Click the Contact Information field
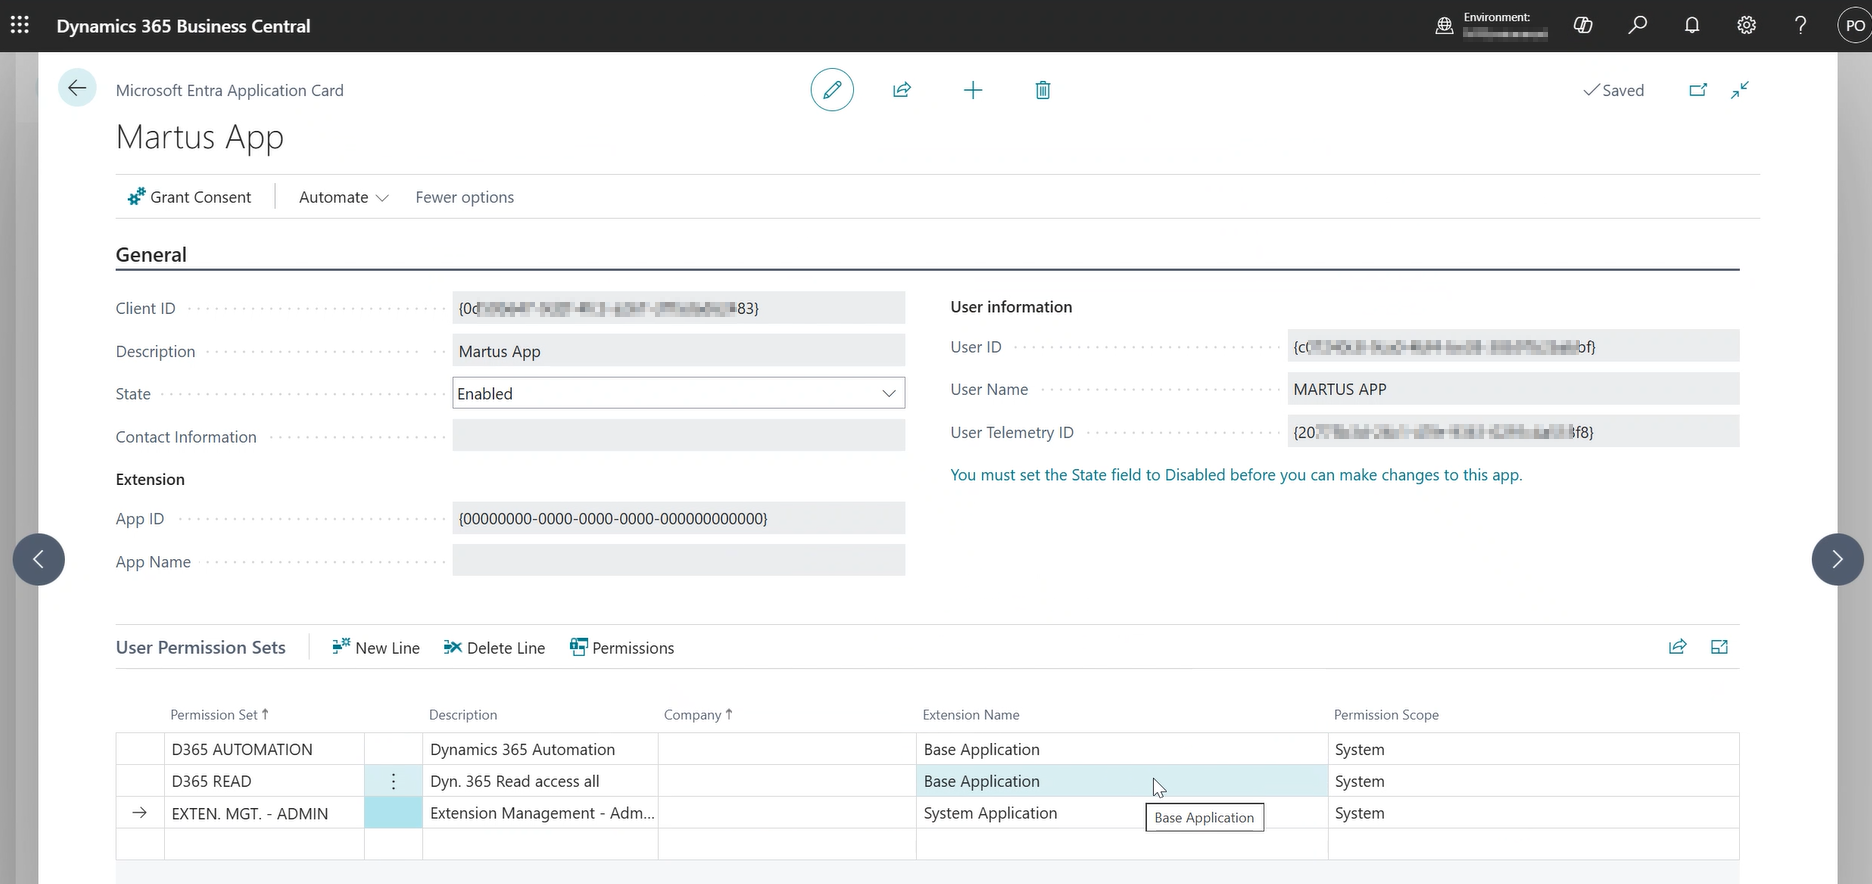The height and width of the screenshot is (884, 1872). pos(679,435)
